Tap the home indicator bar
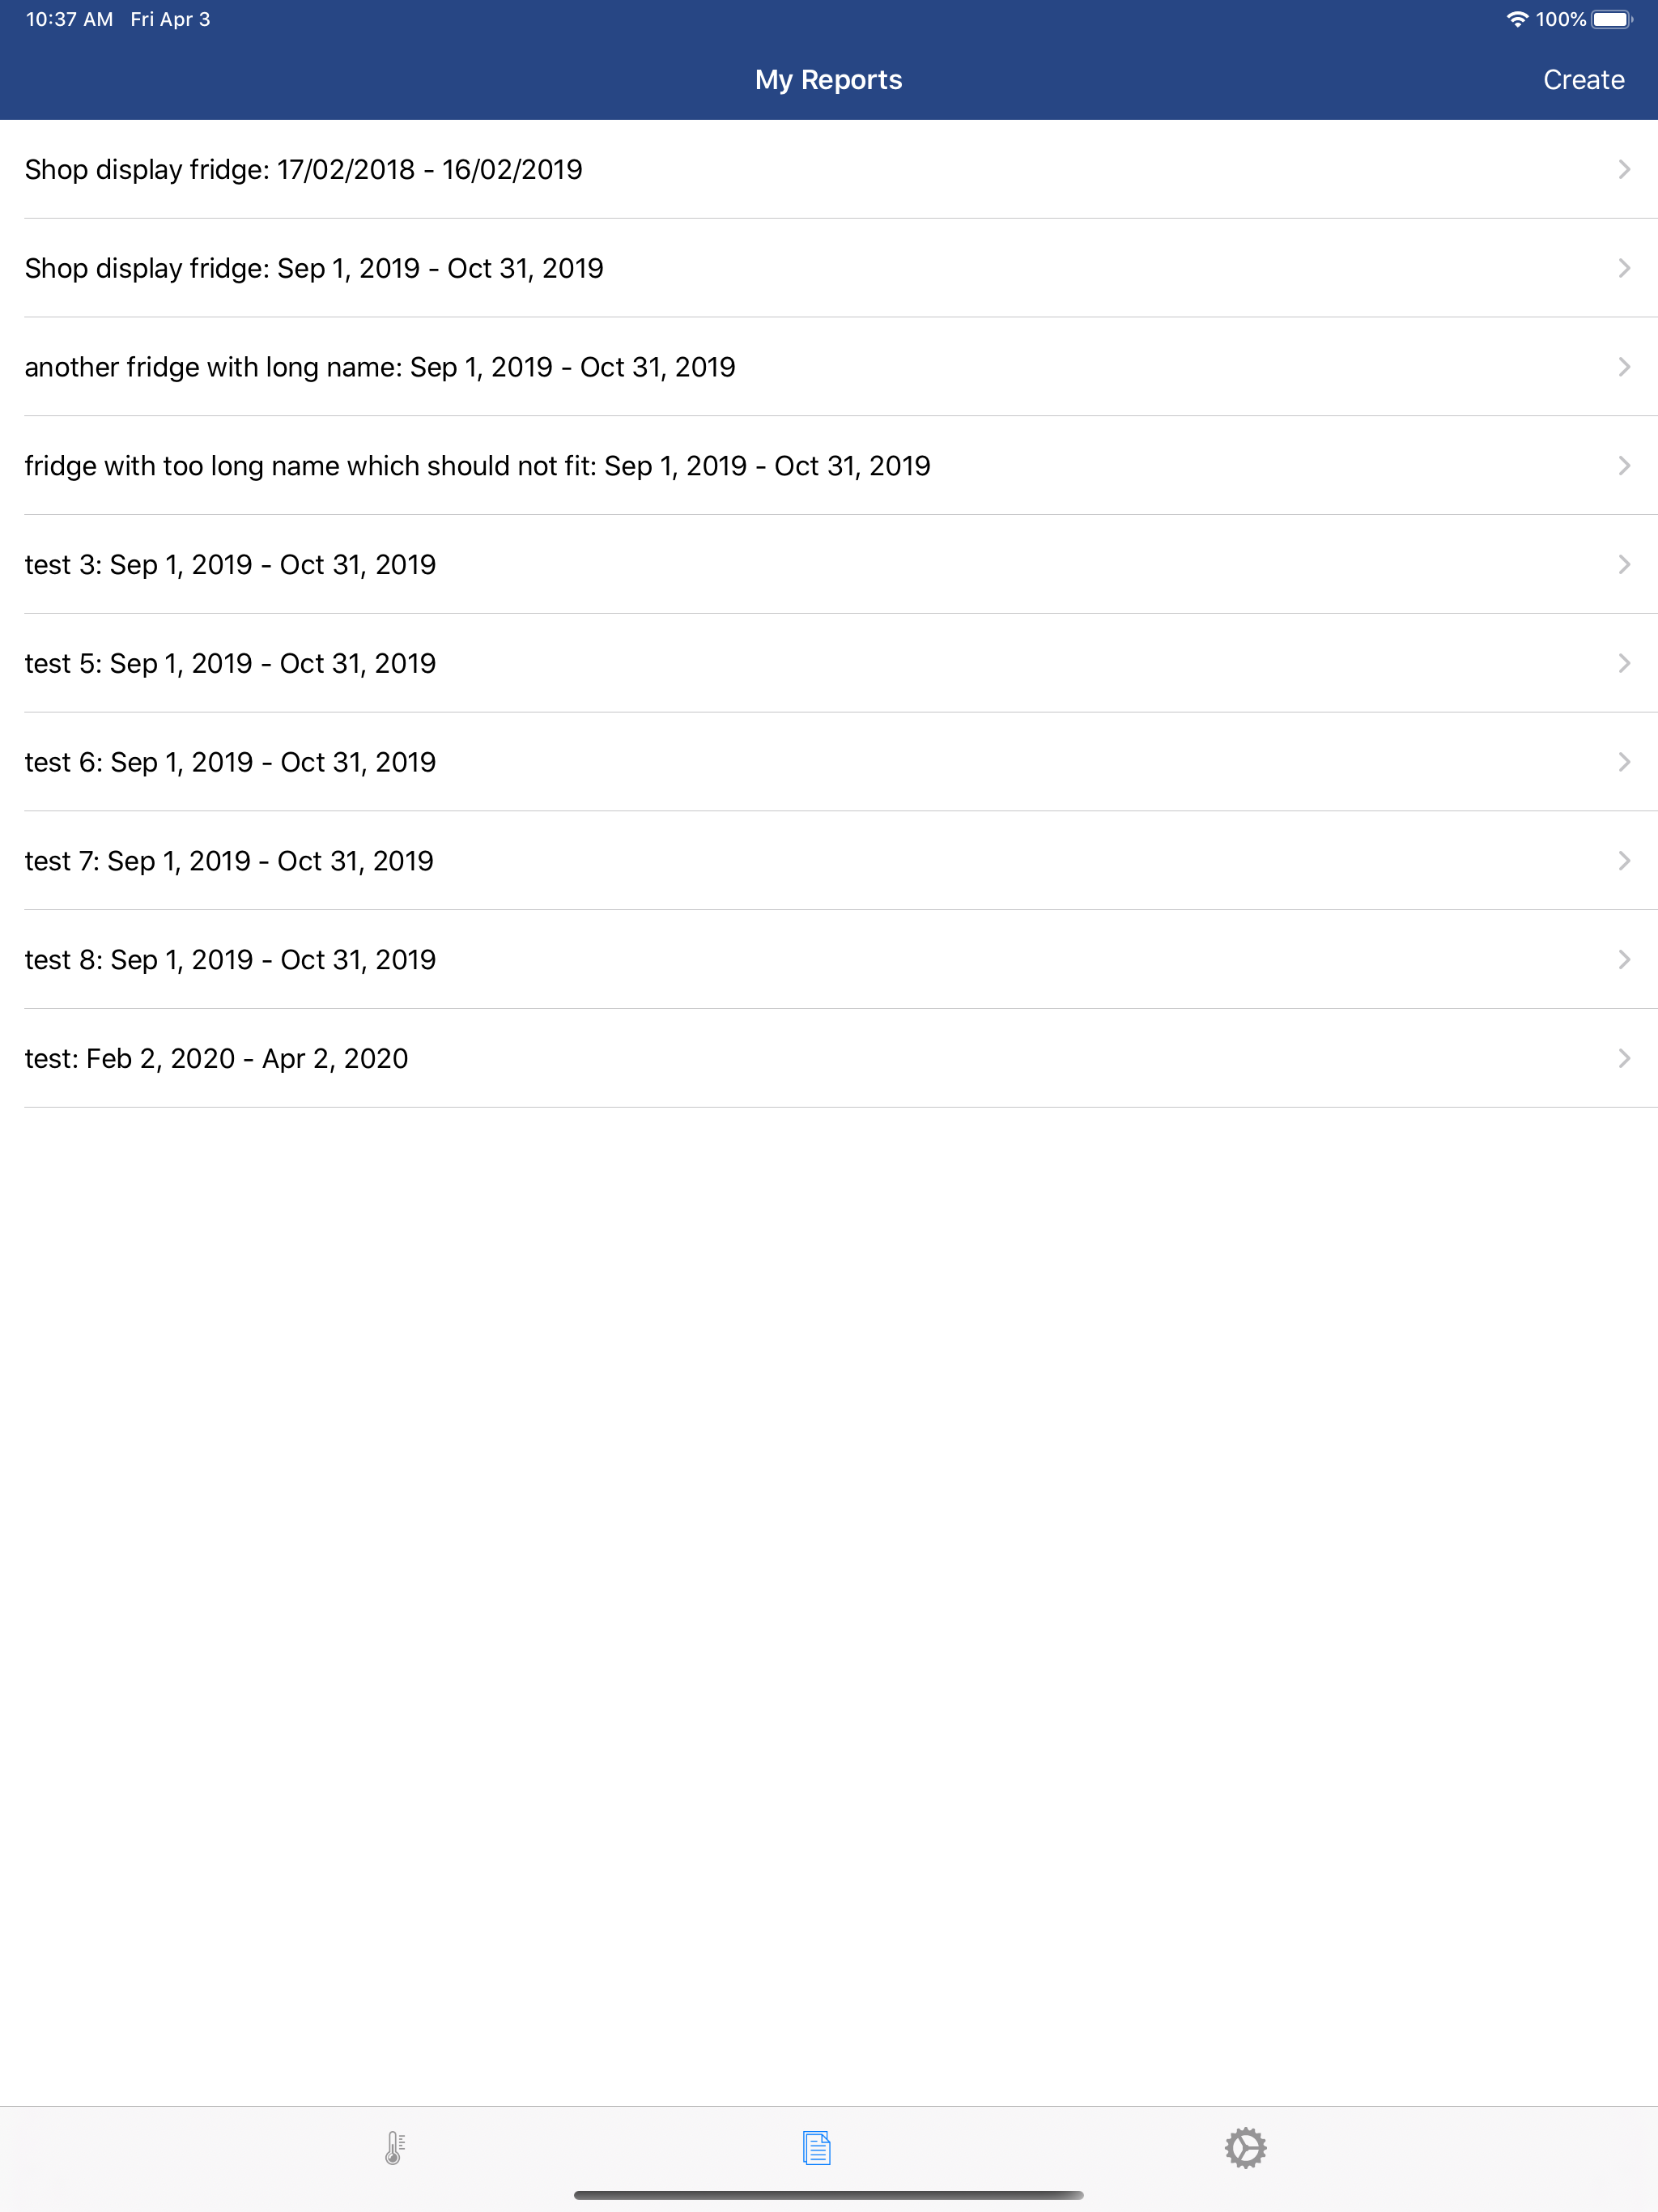Viewport: 1658px width, 2212px height. point(828,2195)
